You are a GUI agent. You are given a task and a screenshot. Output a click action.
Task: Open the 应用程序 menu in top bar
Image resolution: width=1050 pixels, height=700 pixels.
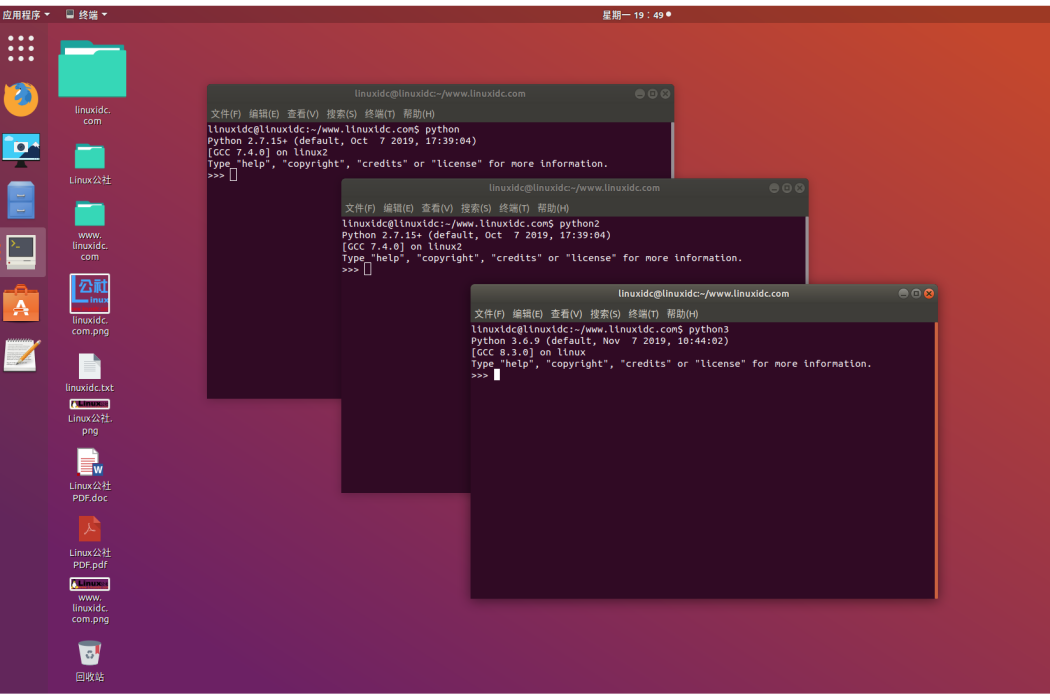26,15
